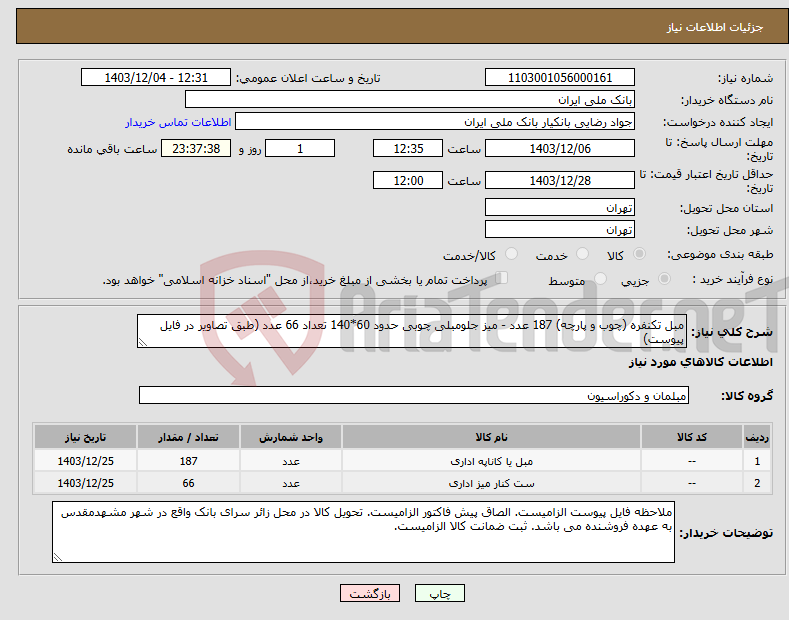Click the گروه کالا field مبلمان و دکوراسیون
The image size is (789, 620).
click(x=414, y=396)
